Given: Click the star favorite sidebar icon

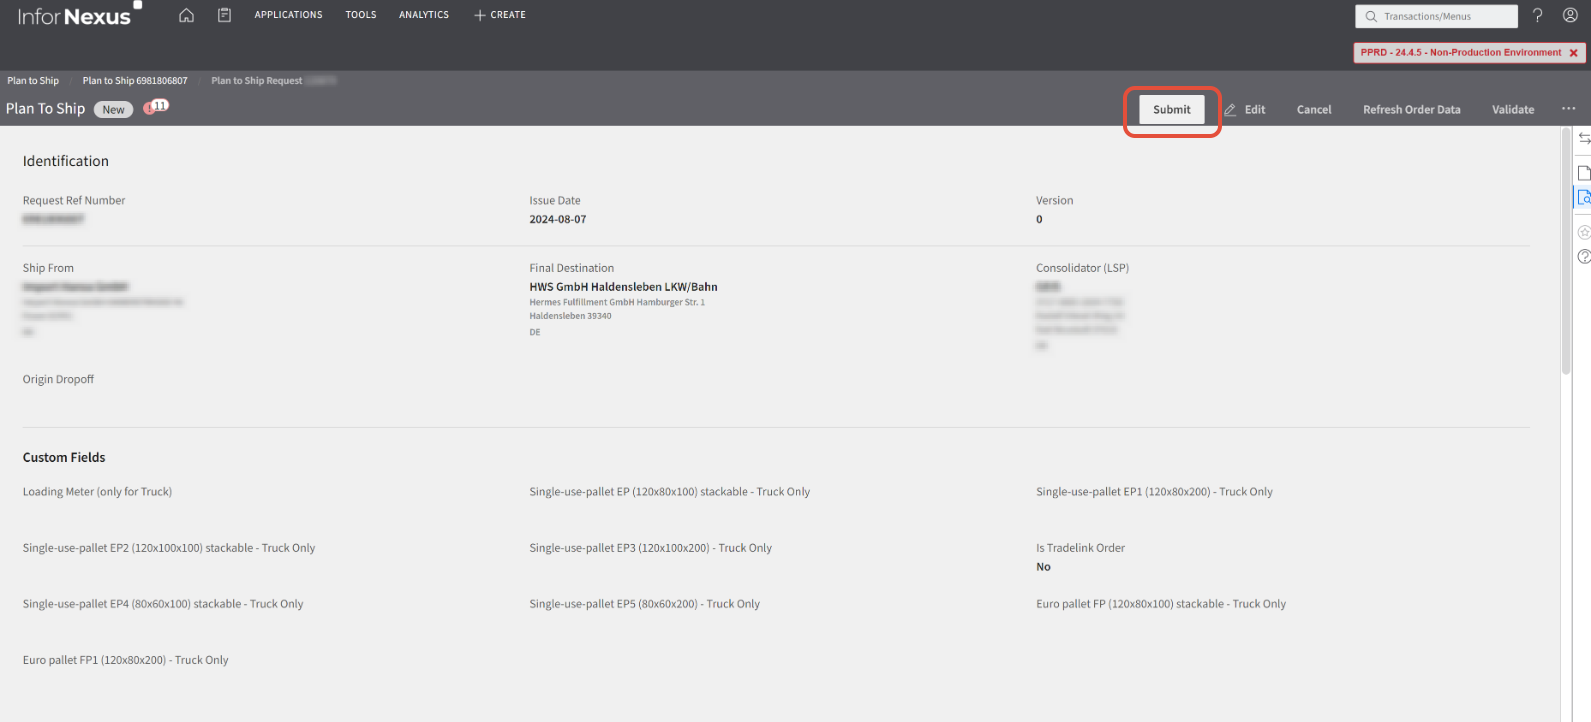Looking at the screenshot, I should coord(1584,232).
